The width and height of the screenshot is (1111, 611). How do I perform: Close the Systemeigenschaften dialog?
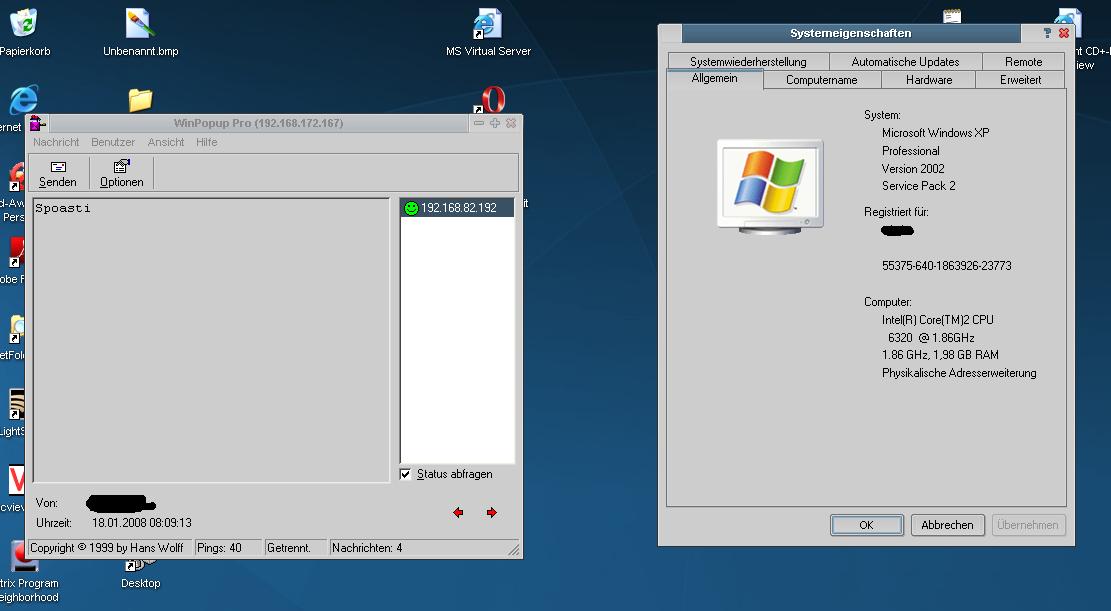click(x=1064, y=33)
